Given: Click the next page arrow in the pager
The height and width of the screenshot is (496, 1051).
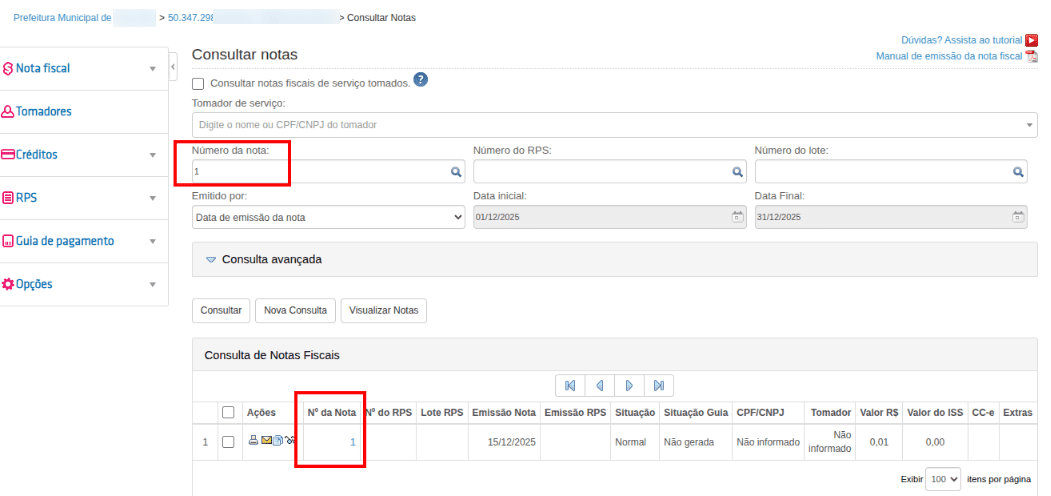Looking at the screenshot, I should [x=629, y=385].
